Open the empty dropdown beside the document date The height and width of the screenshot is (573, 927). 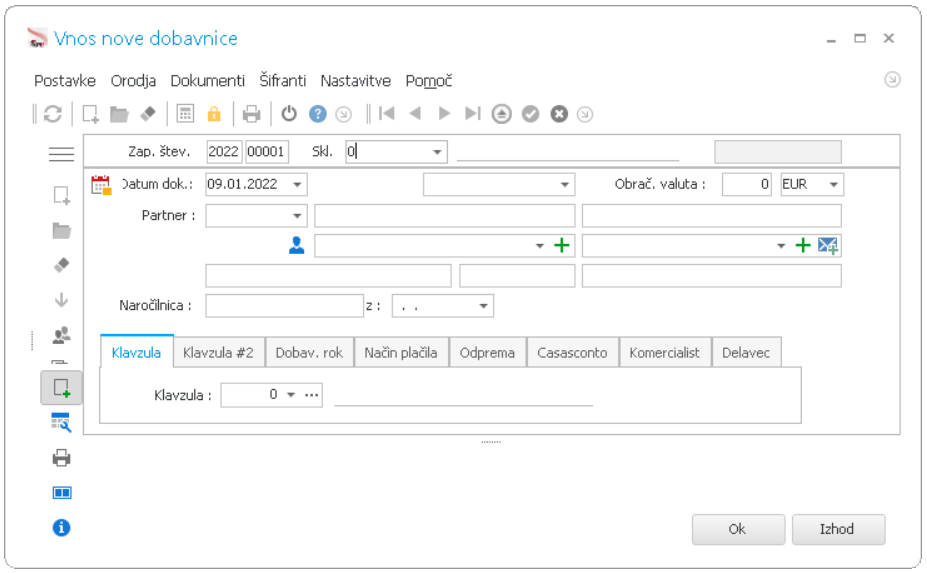click(565, 184)
